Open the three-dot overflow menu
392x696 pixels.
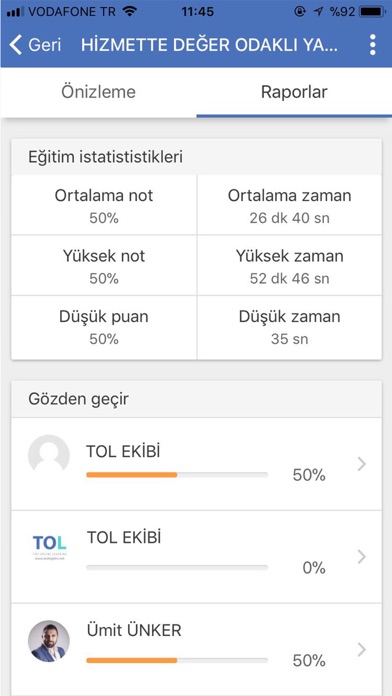(x=372, y=45)
